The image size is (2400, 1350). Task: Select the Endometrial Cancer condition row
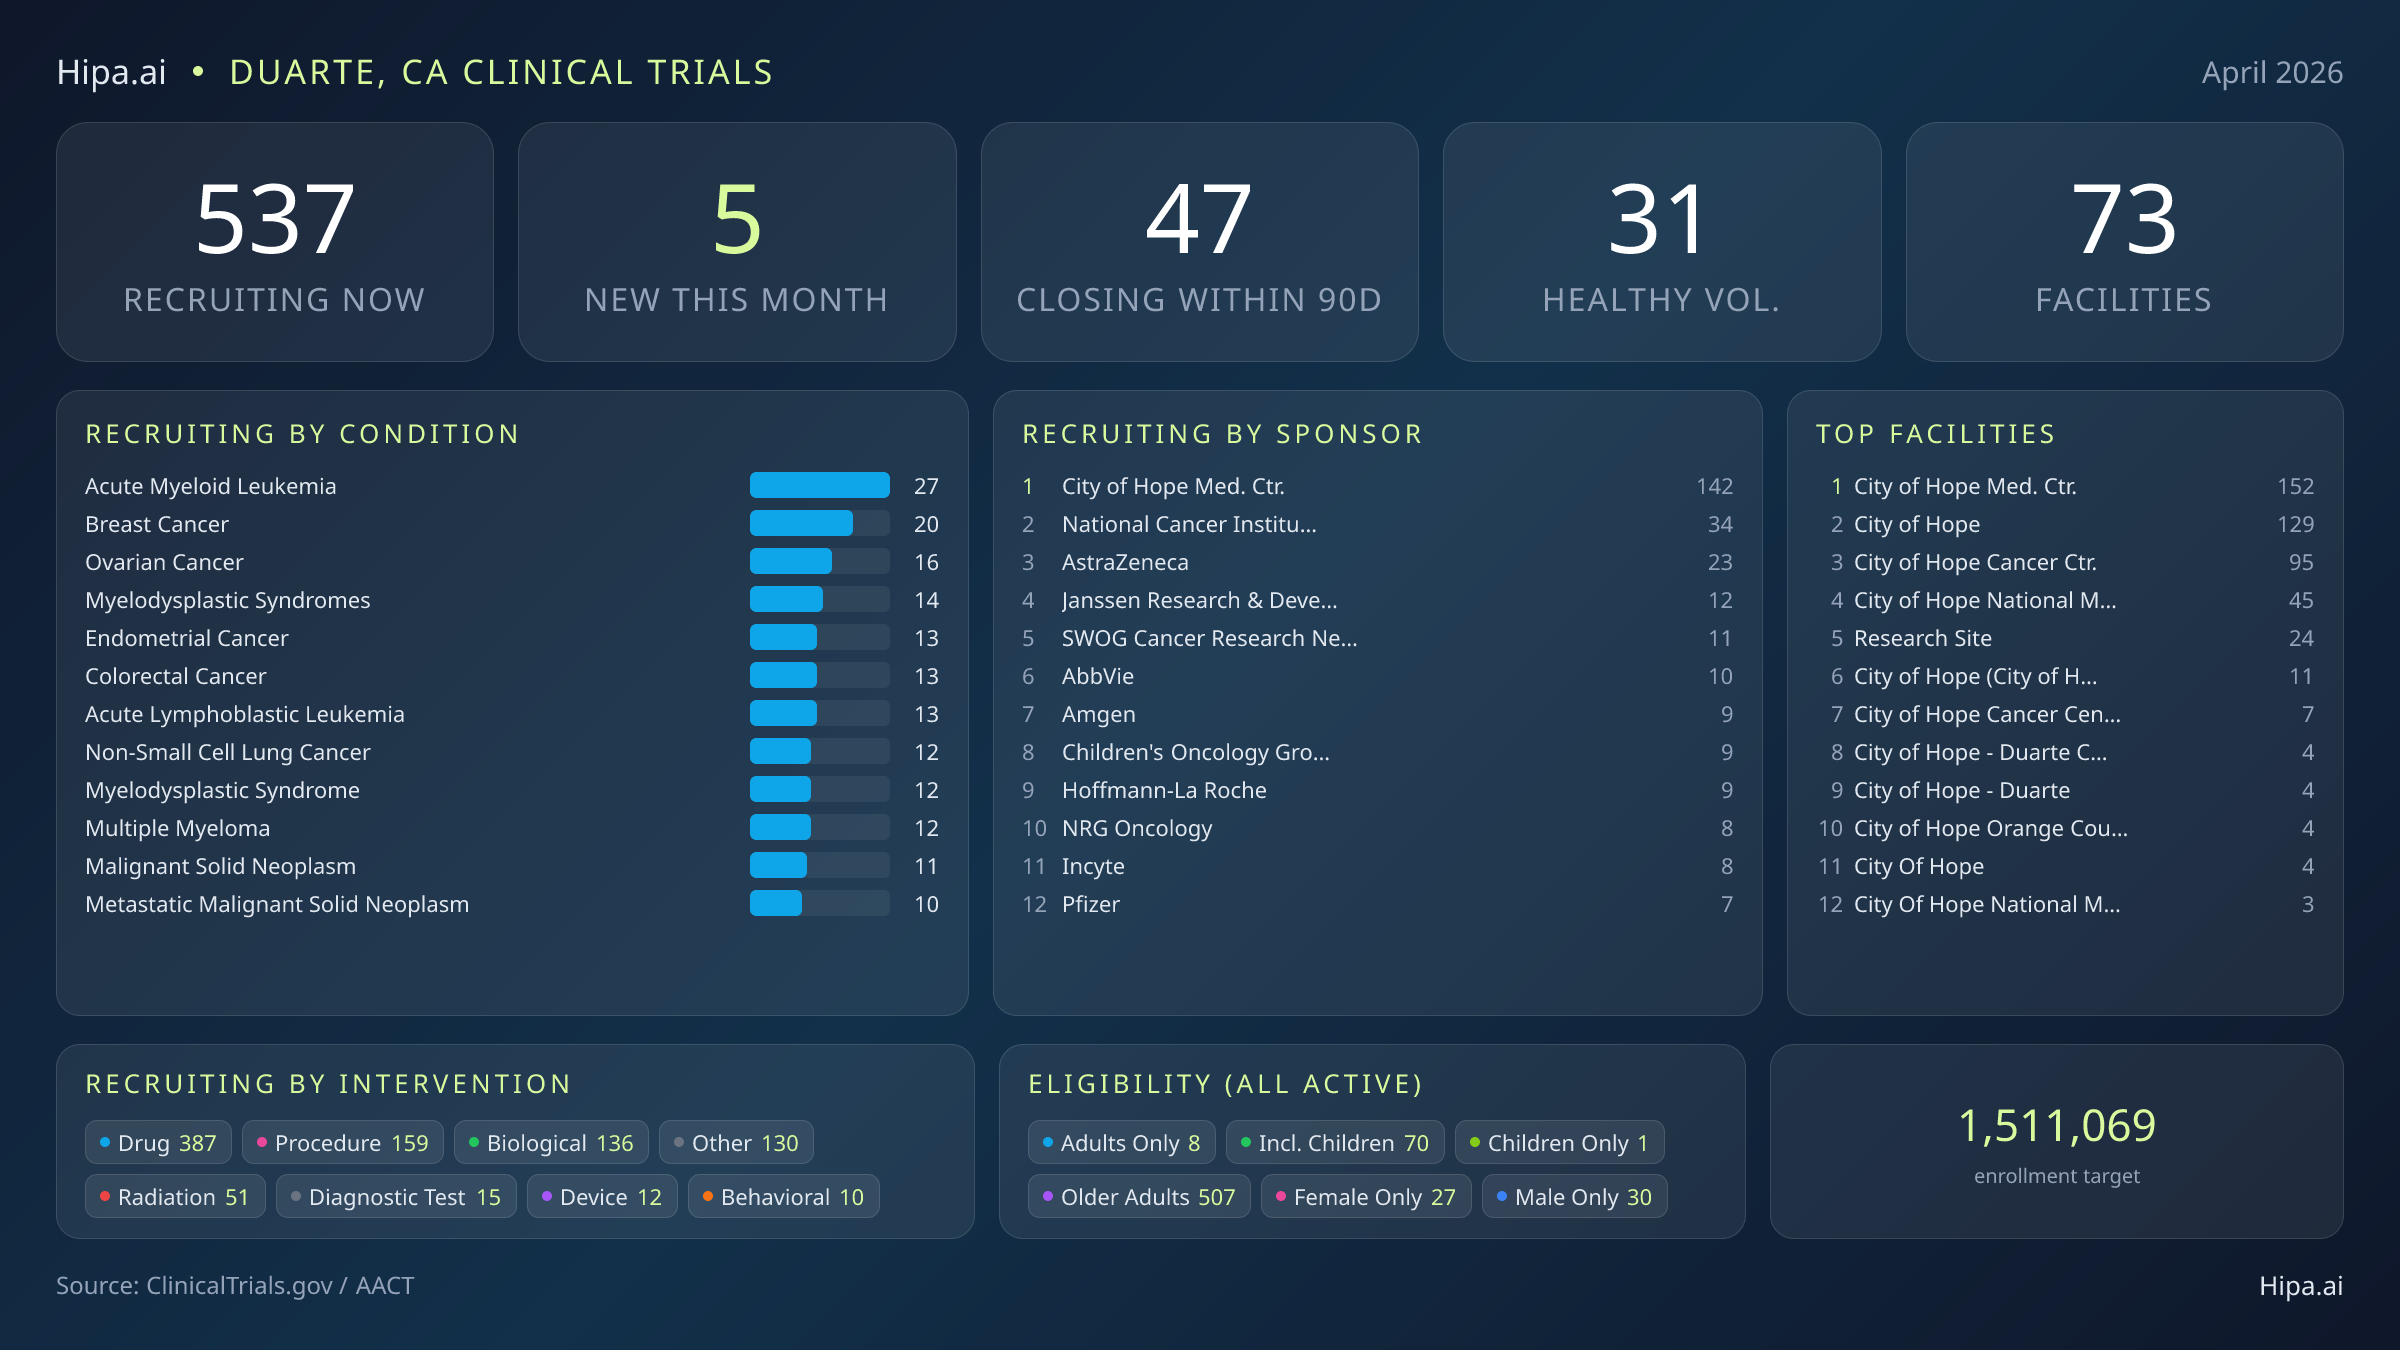512,637
